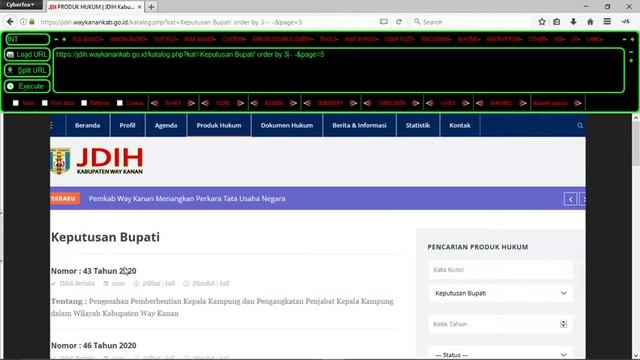Click the website search magnifier icon

click(x=580, y=125)
